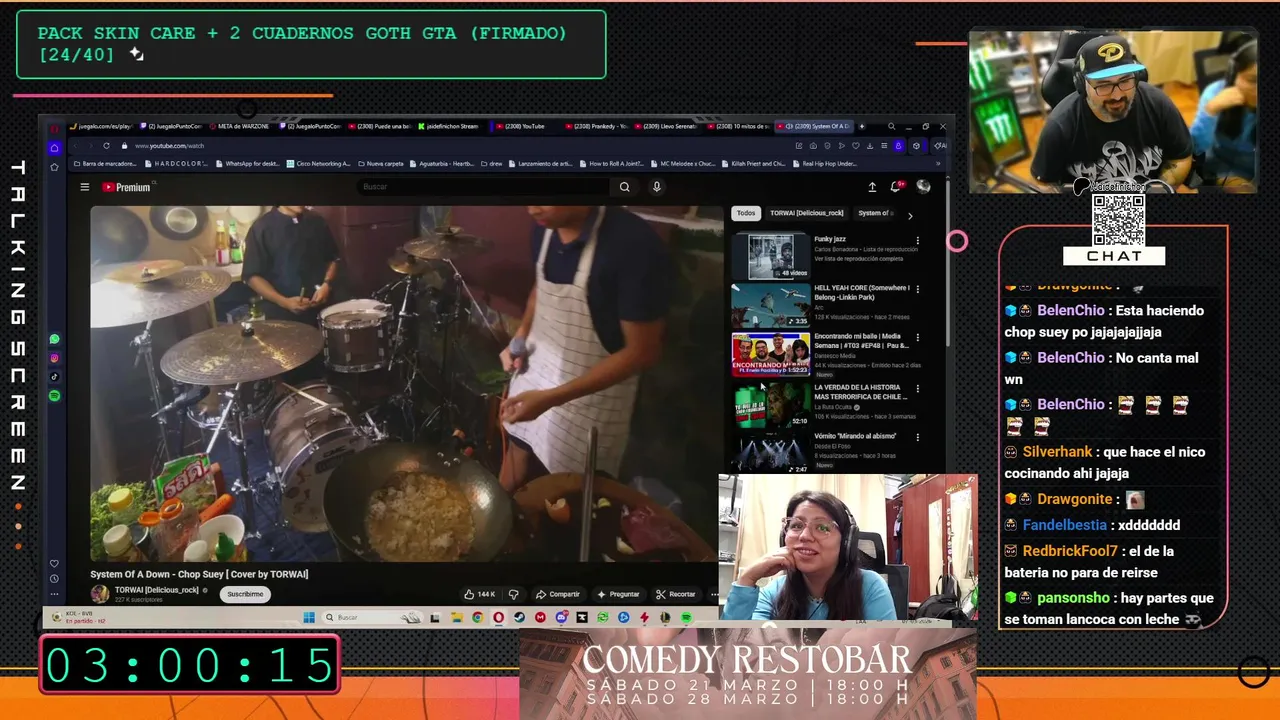Click the YouTube Premium logo

pyautogui.click(x=126, y=187)
